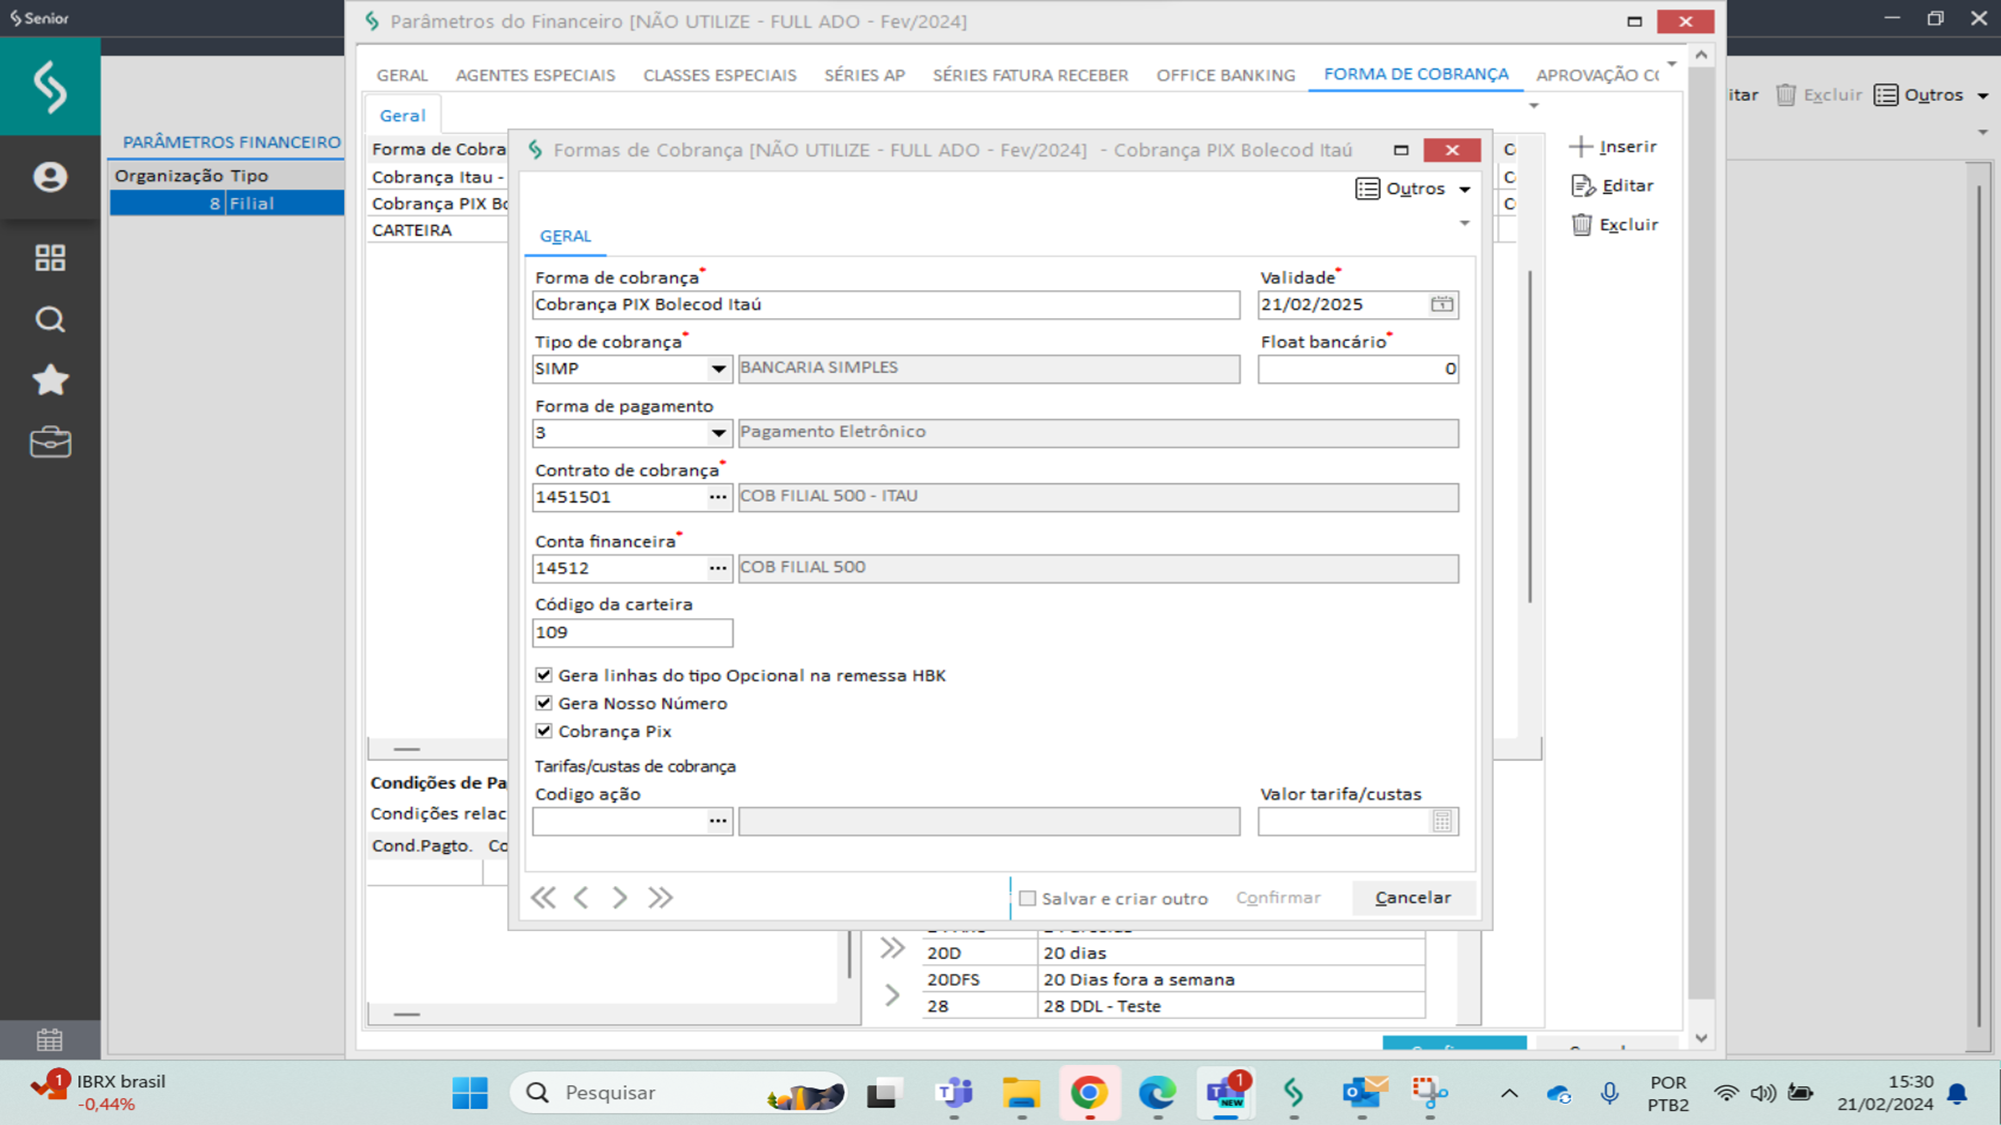Viewport: 2001px width, 1125px height.
Task: Switch to SÉRIES FATURA RECEBER tab
Action: [x=1030, y=75]
